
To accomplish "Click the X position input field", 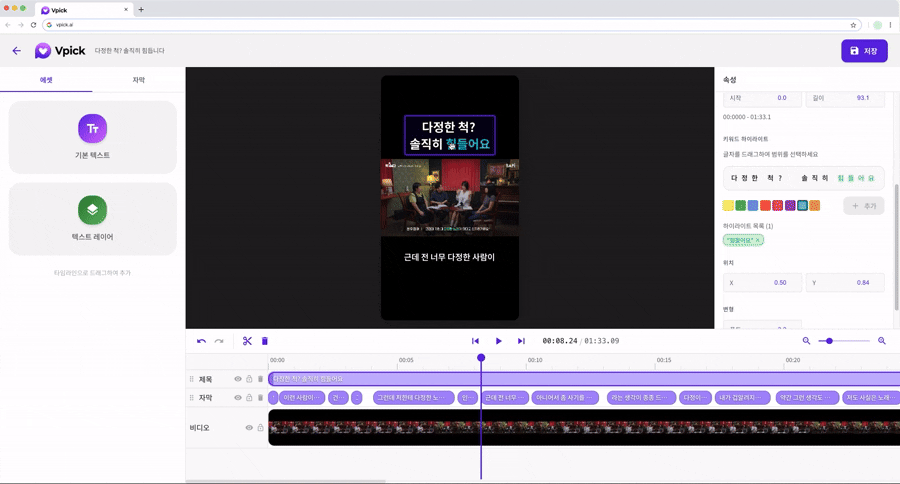I will point(762,283).
